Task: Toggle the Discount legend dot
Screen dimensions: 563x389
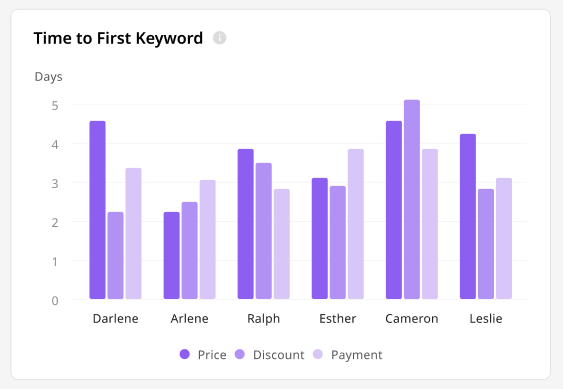Action: (x=239, y=354)
